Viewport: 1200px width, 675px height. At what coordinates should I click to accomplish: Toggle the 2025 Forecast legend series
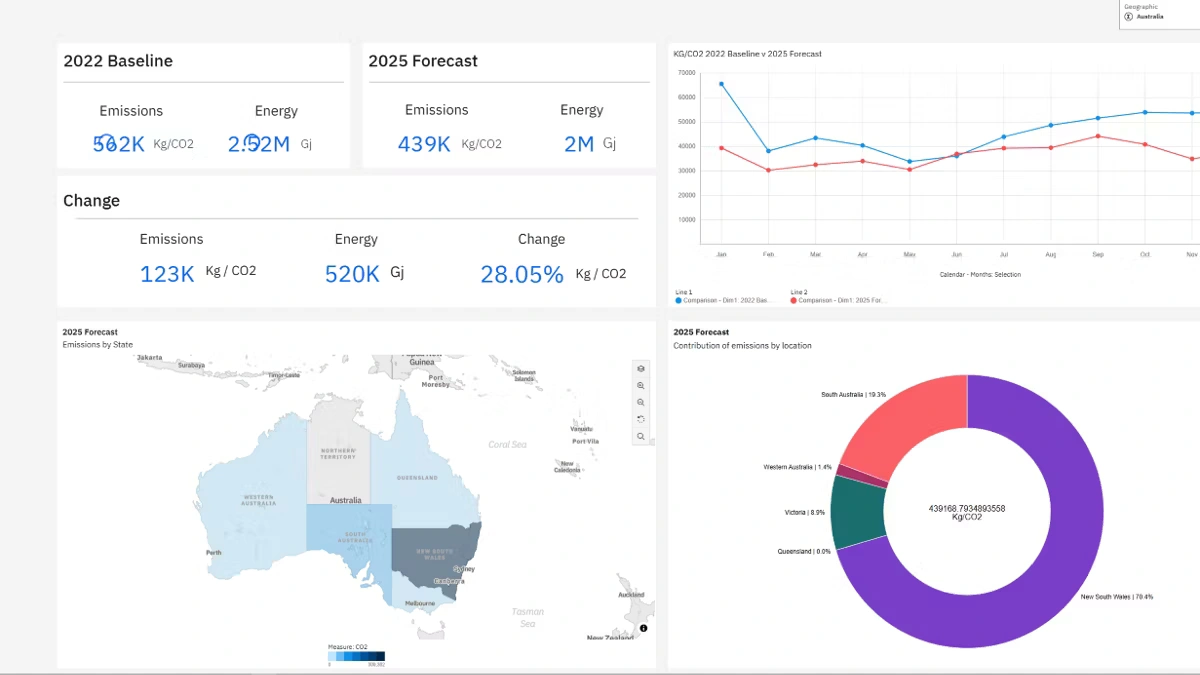794,300
